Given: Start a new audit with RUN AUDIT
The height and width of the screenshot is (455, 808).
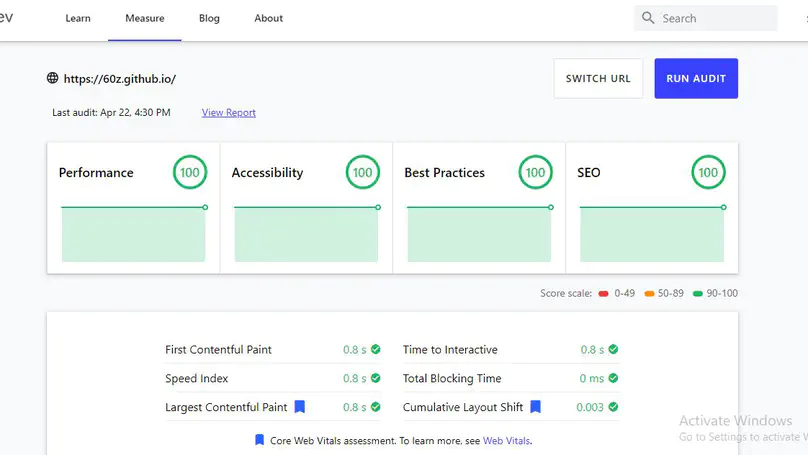Looking at the screenshot, I should click(696, 78).
